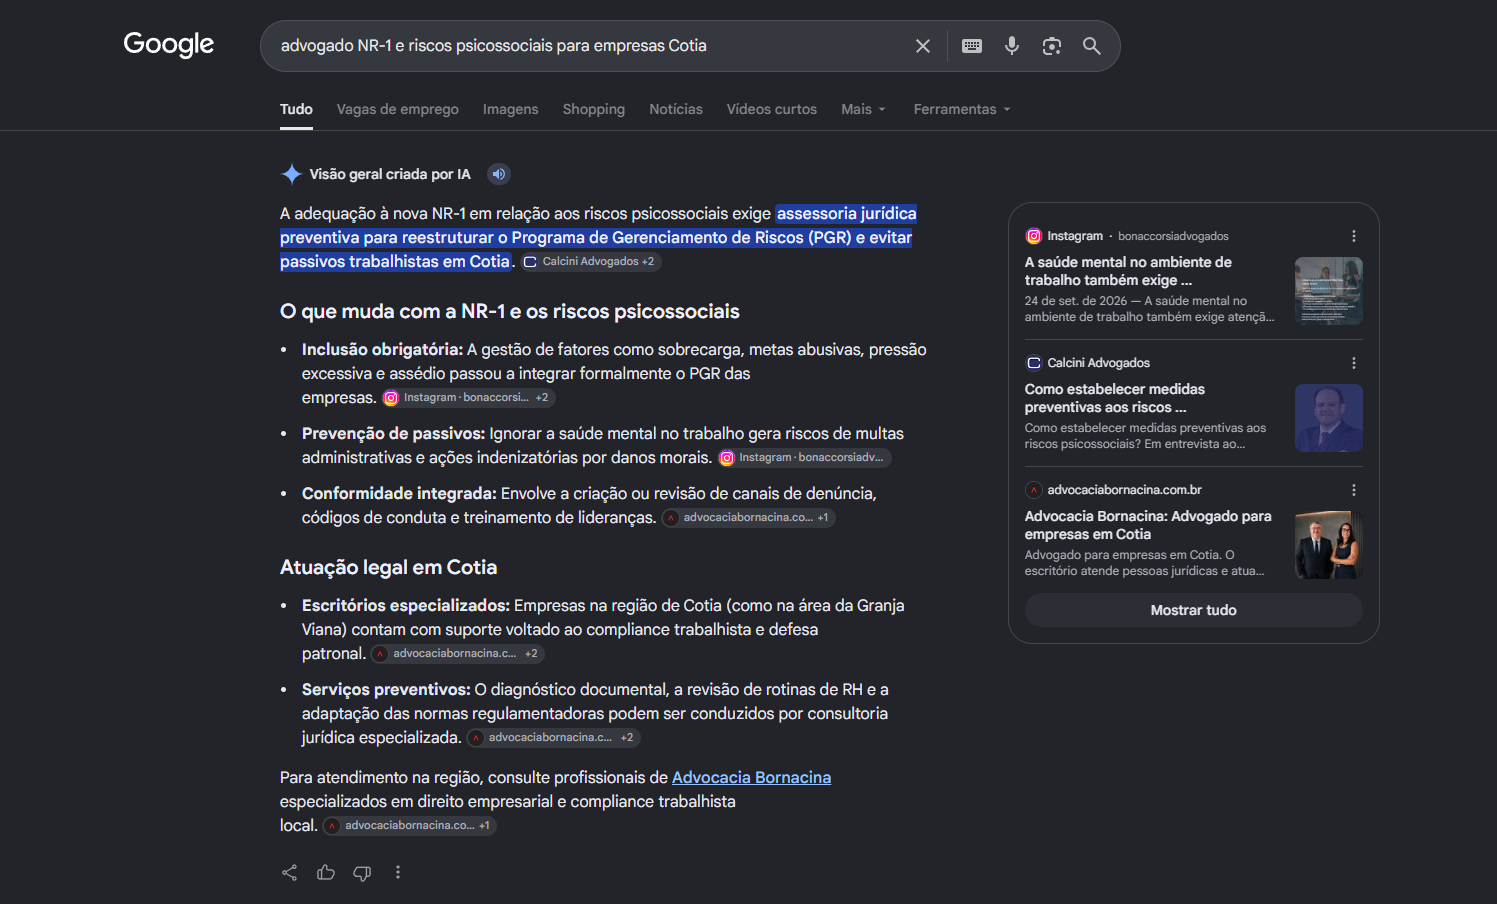This screenshot has width=1497, height=904.
Task: Open the Advocacia Bornacina link
Action: click(x=751, y=778)
